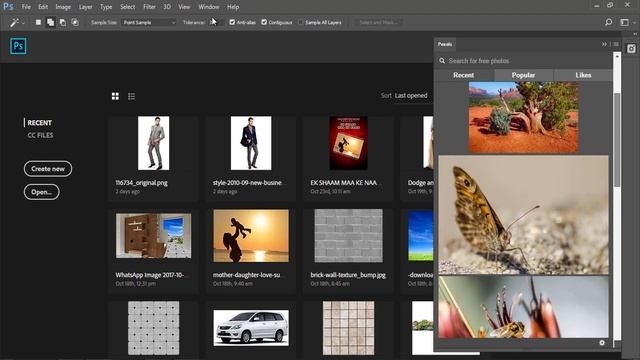Open the Magic Wand tool preset picker

pyautogui.click(x=17, y=22)
